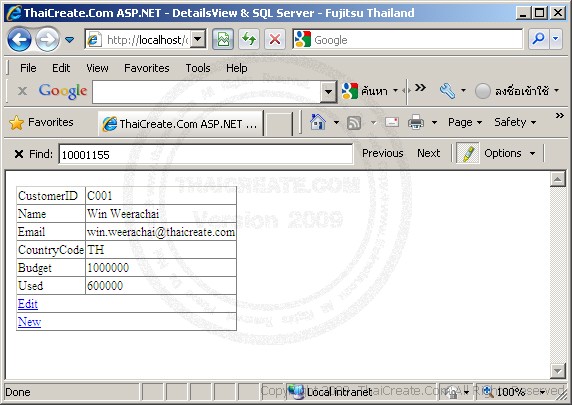Open the View menu

point(97,68)
